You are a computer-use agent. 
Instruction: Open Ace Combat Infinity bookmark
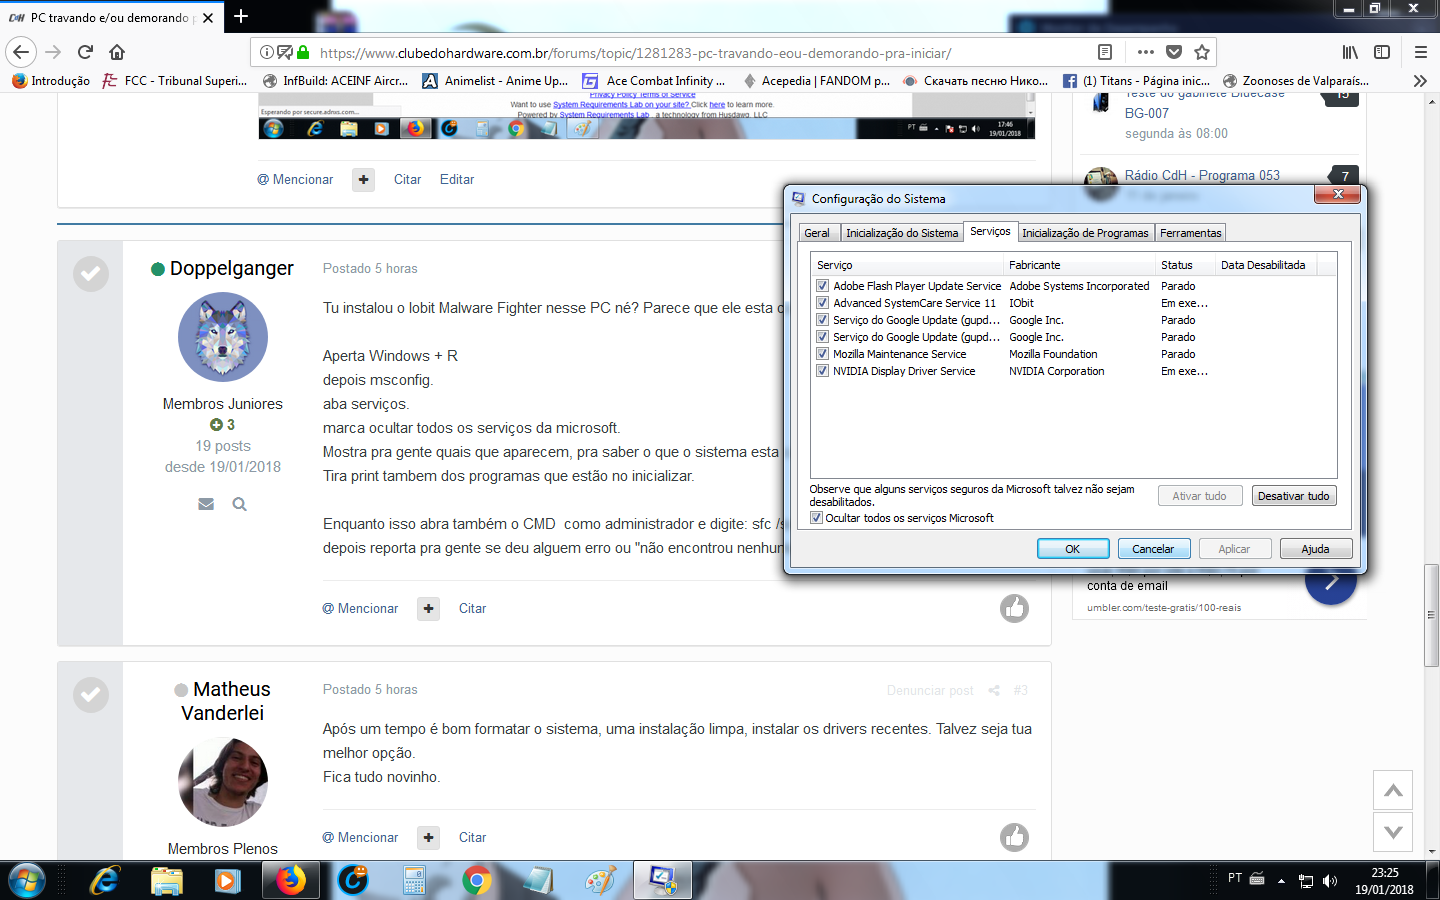654,81
